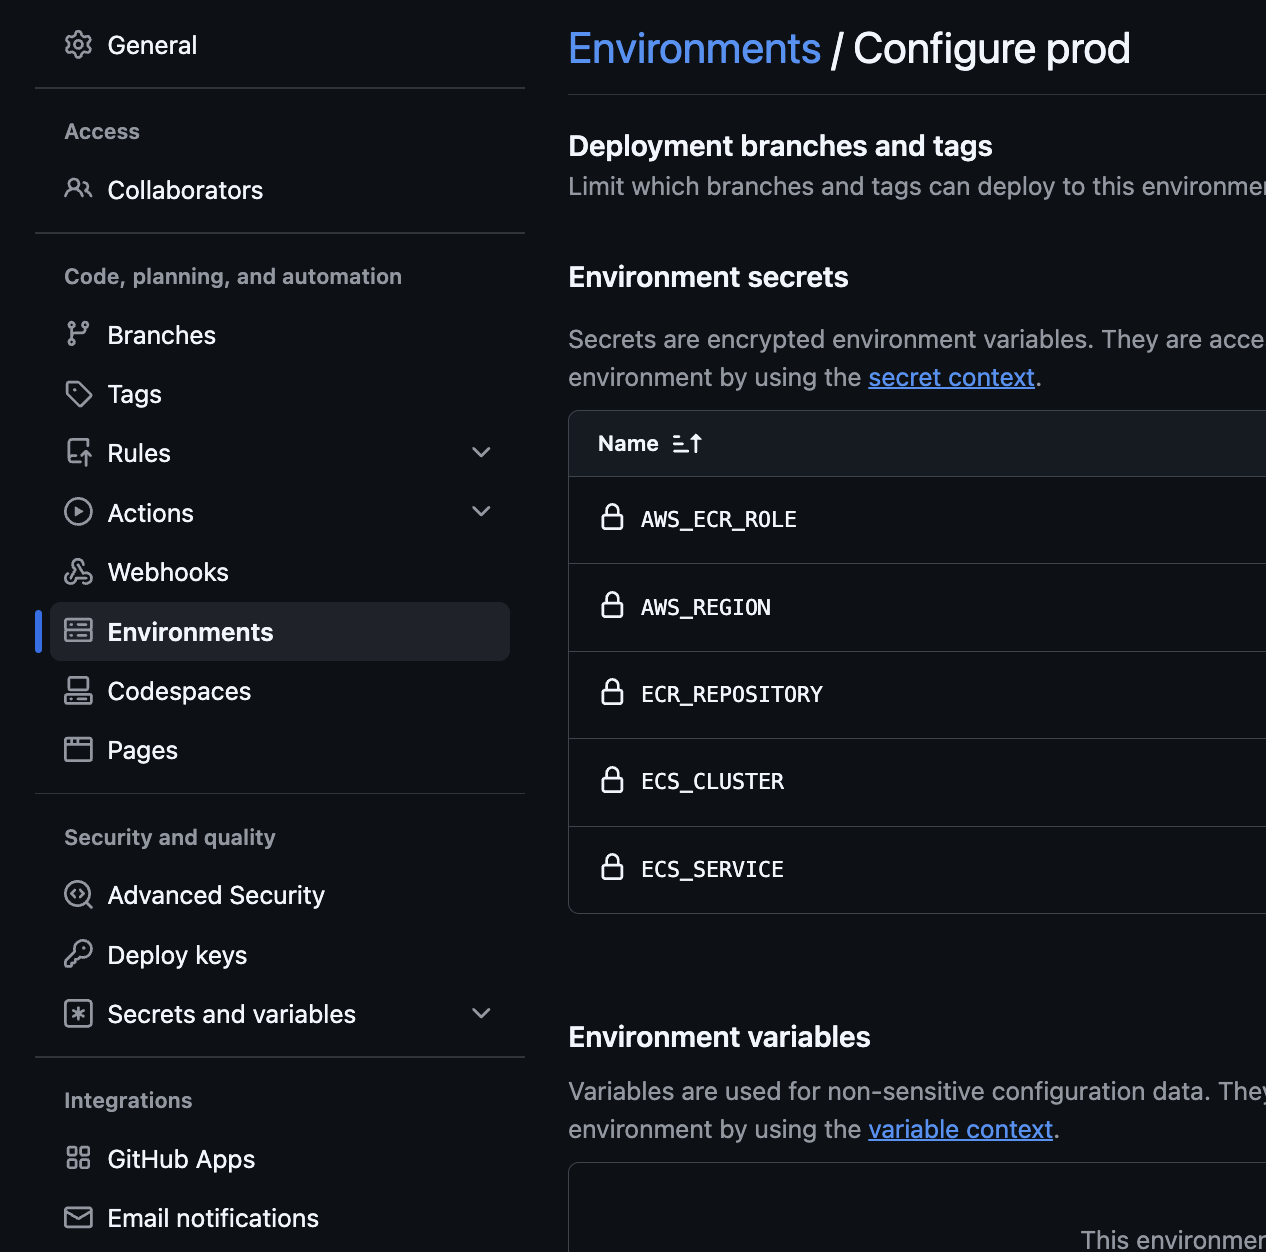Open the variable context link

(960, 1129)
